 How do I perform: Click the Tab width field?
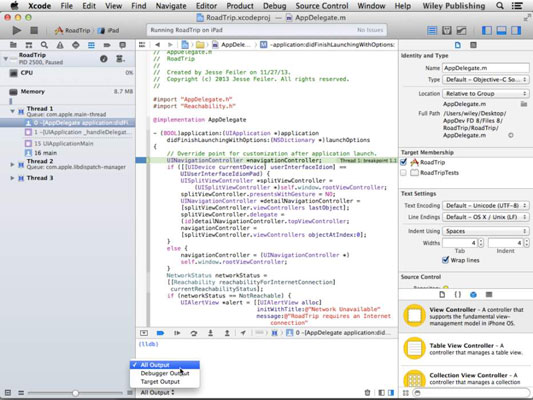[x=460, y=243]
